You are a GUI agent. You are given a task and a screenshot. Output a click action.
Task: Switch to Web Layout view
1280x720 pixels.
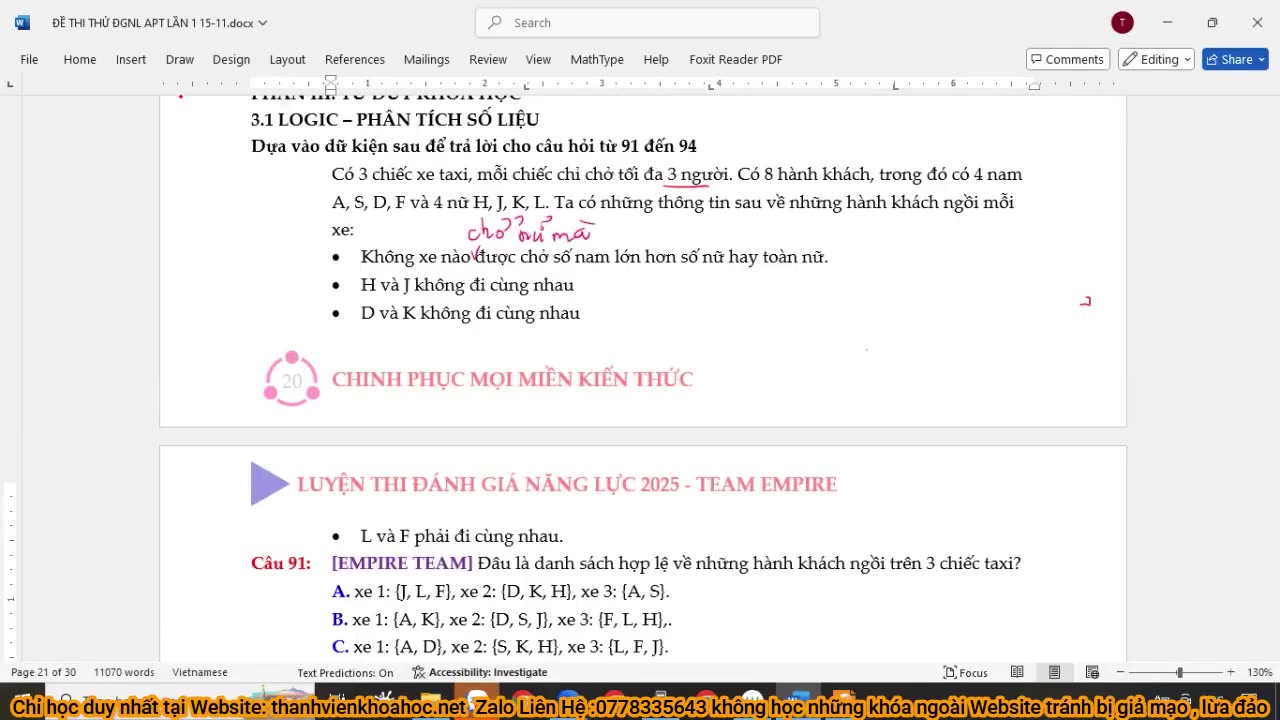1092,672
